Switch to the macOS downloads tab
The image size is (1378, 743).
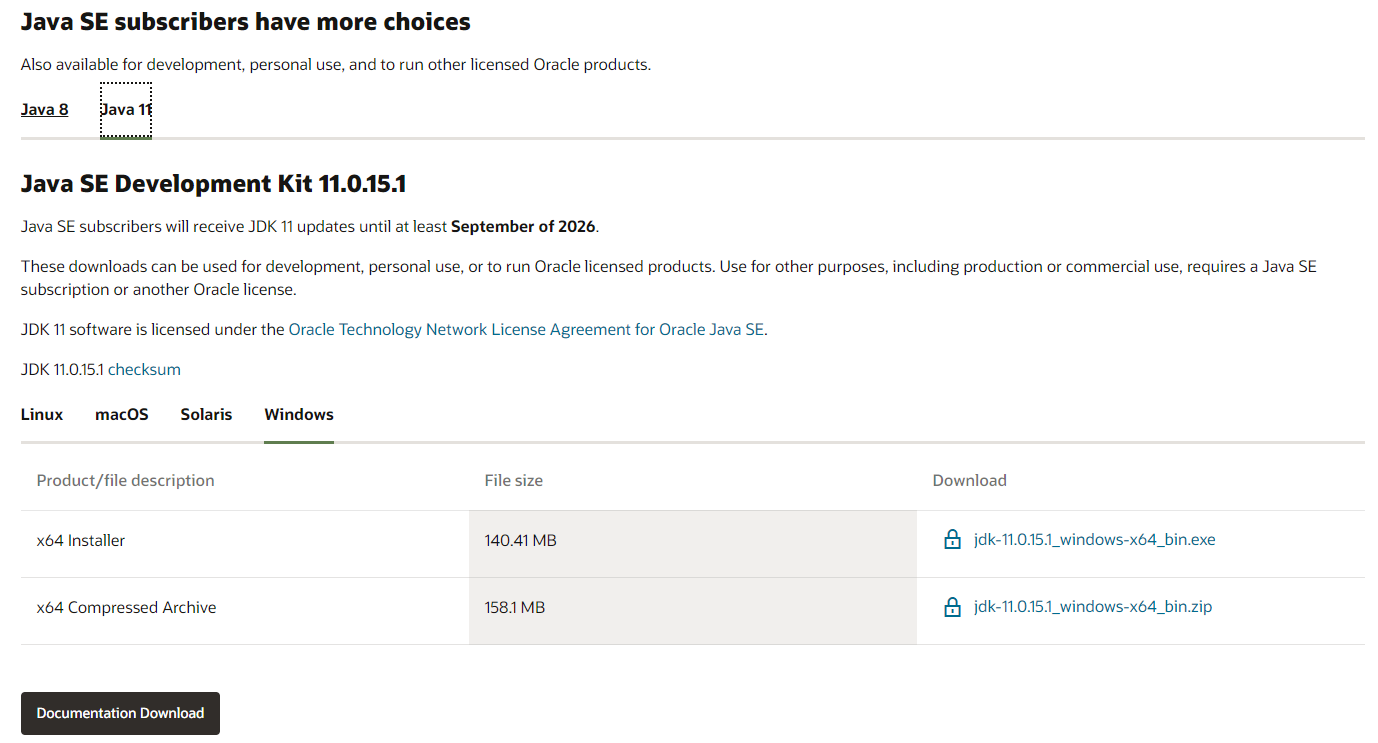pos(122,414)
